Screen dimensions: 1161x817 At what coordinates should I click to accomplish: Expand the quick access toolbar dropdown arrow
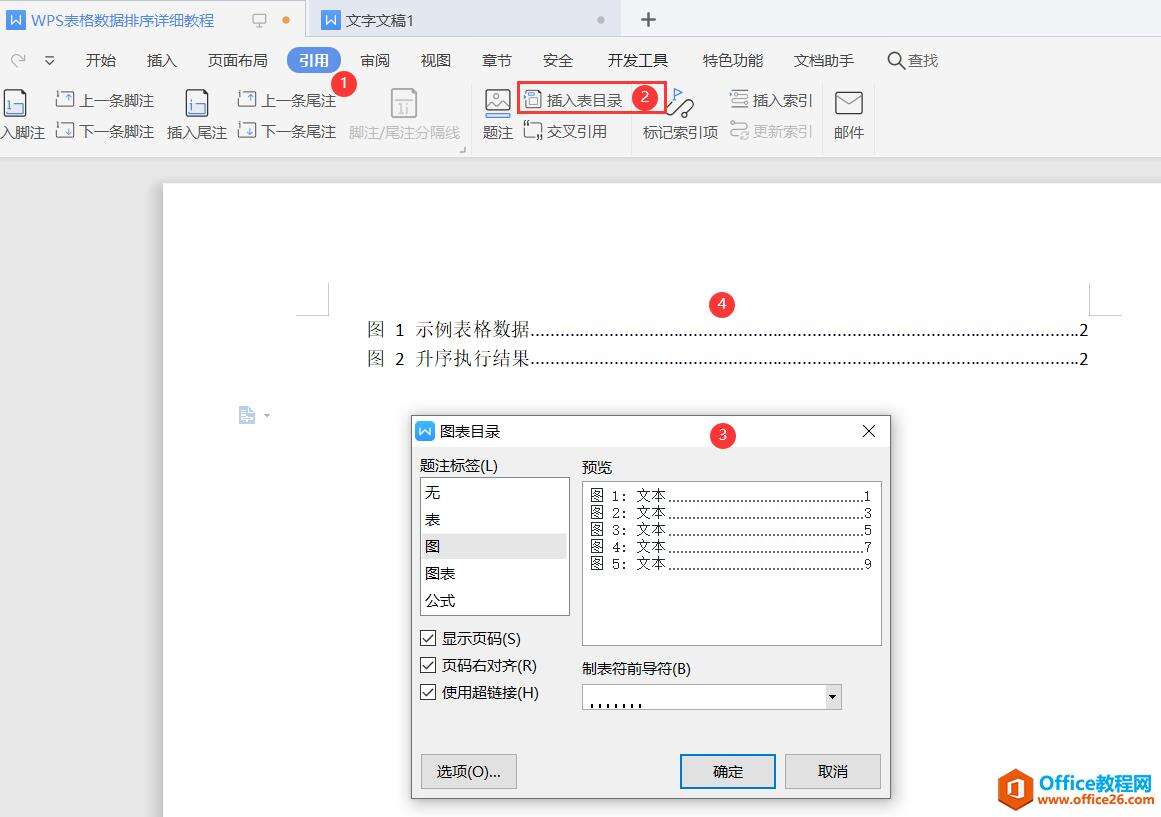coord(50,61)
